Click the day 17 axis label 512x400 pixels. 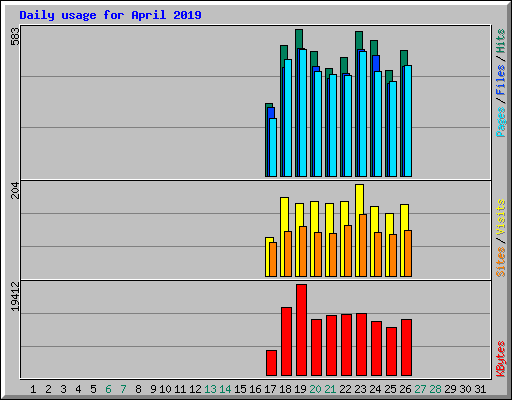coord(270,389)
